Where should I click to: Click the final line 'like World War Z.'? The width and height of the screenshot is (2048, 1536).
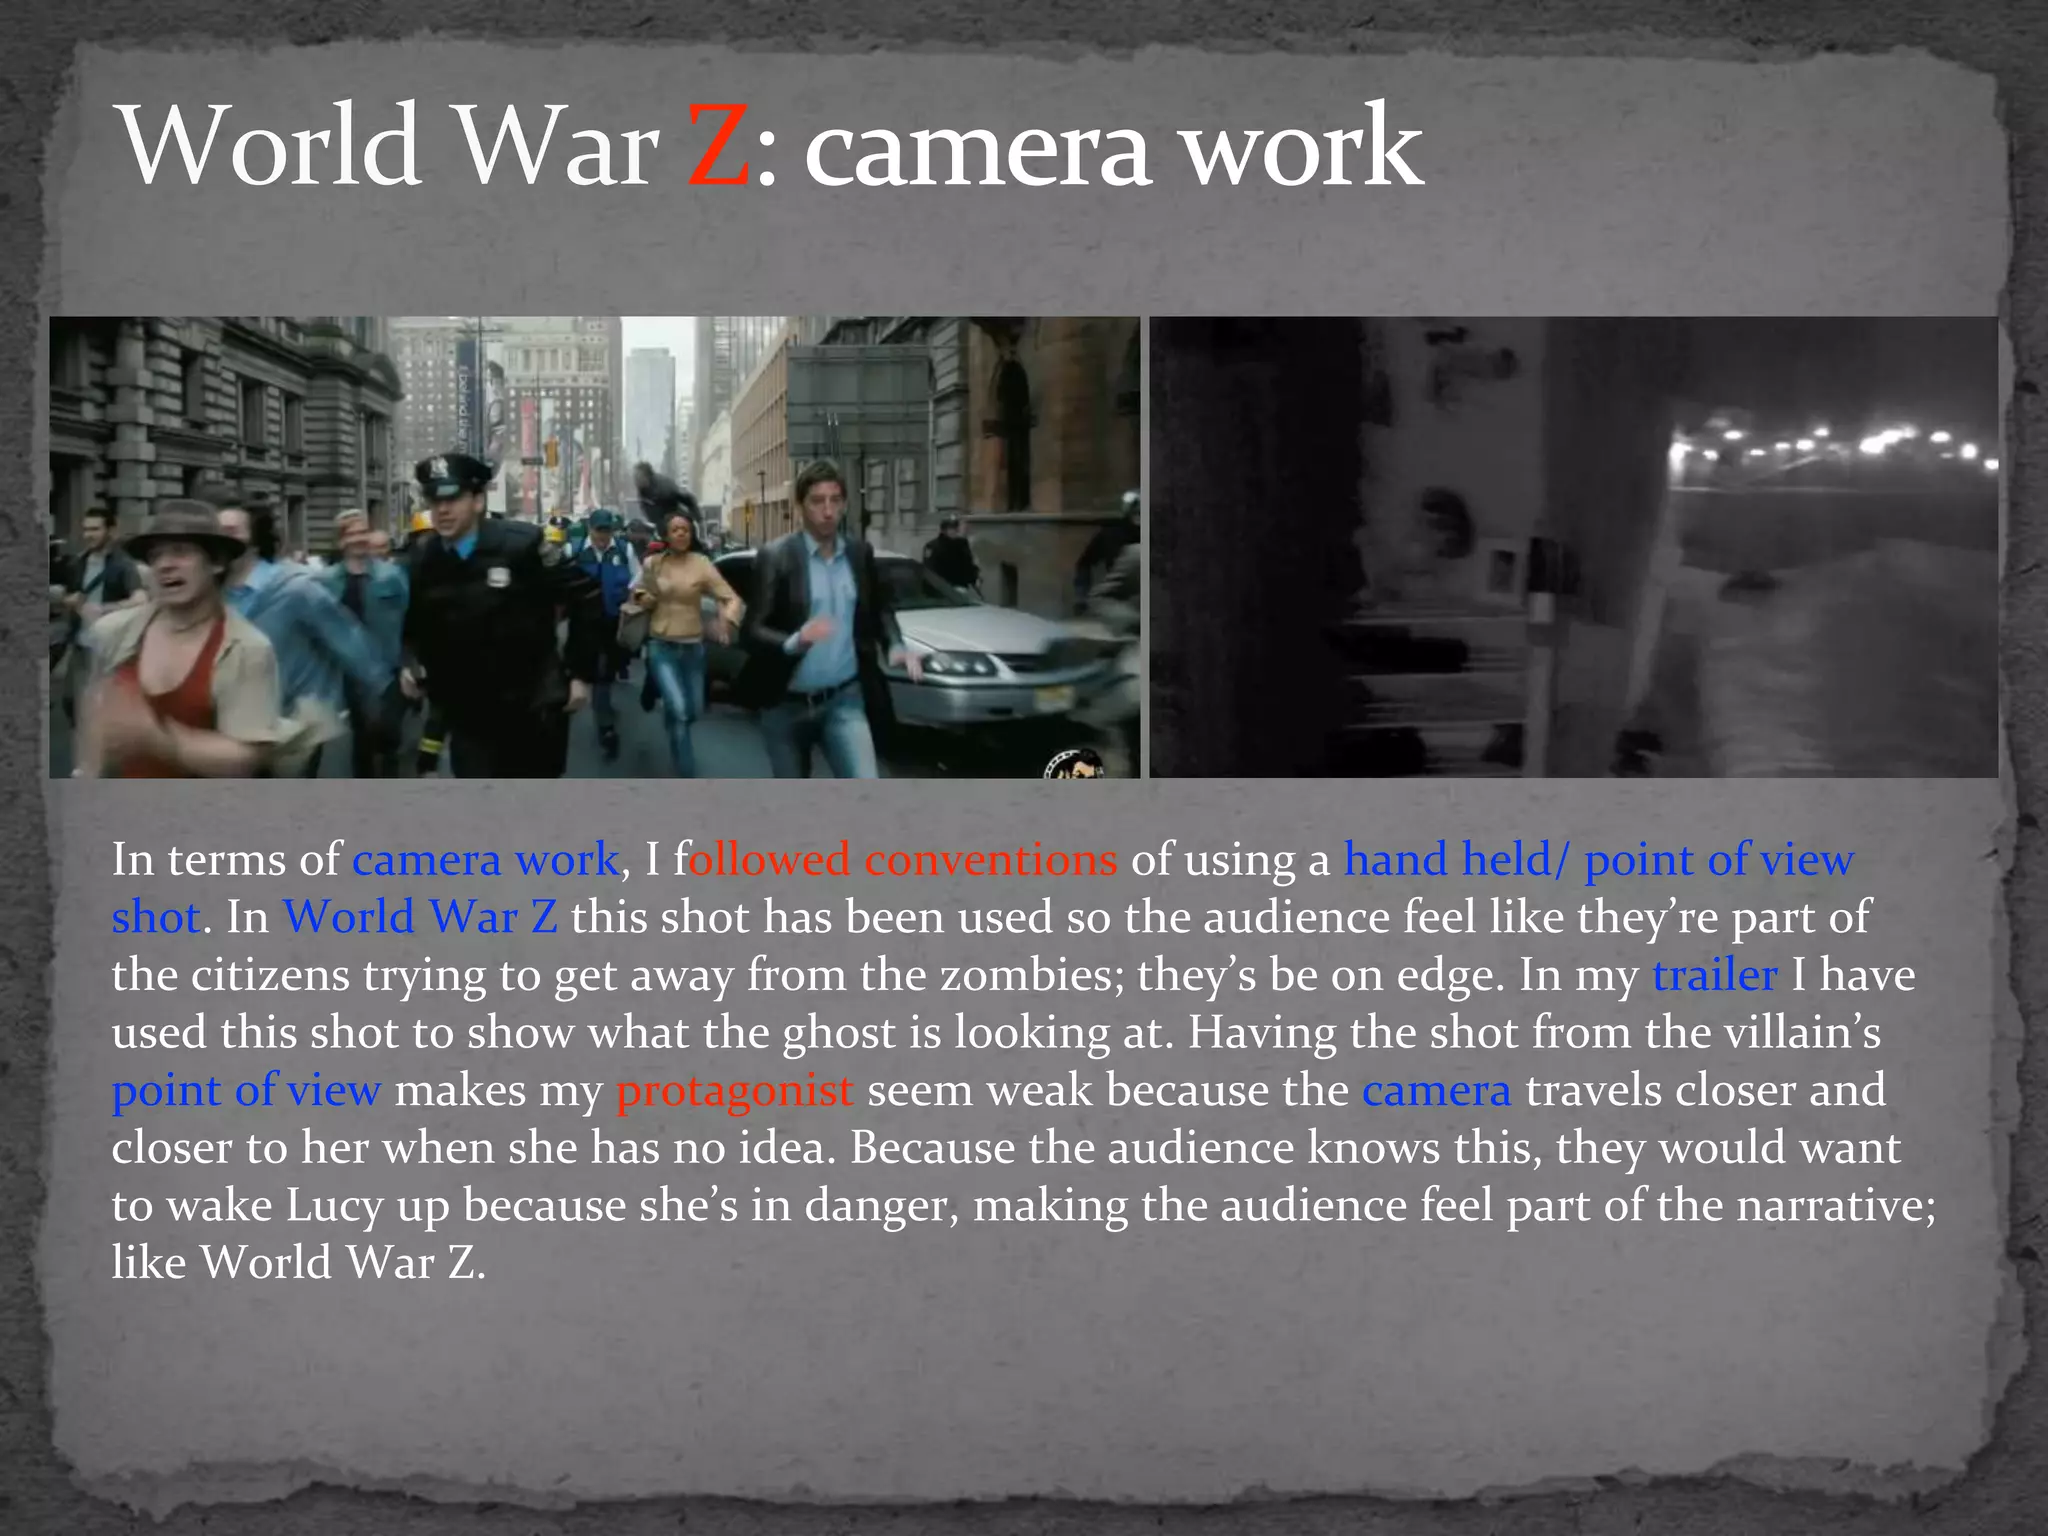298,1262
